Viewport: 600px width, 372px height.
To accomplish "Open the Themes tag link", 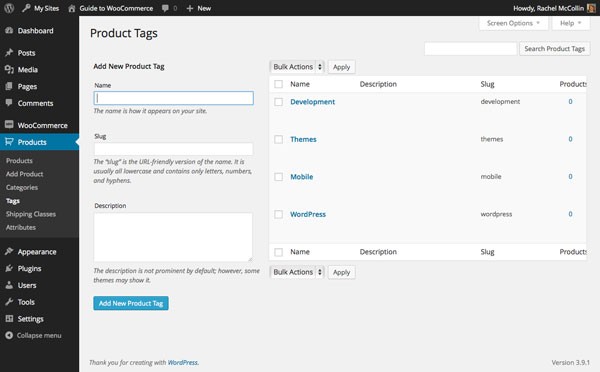I will pos(303,139).
